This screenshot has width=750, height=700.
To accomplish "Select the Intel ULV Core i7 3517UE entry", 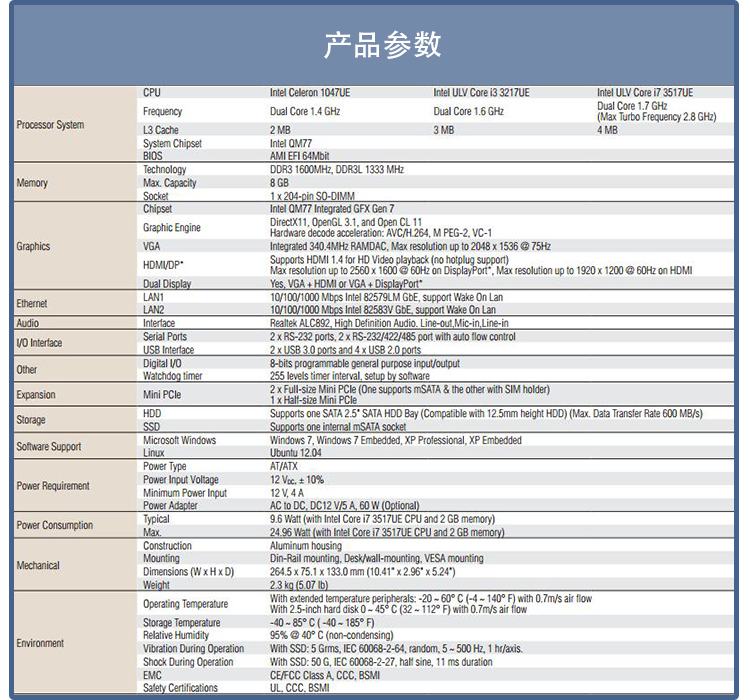I will click(x=645, y=92).
